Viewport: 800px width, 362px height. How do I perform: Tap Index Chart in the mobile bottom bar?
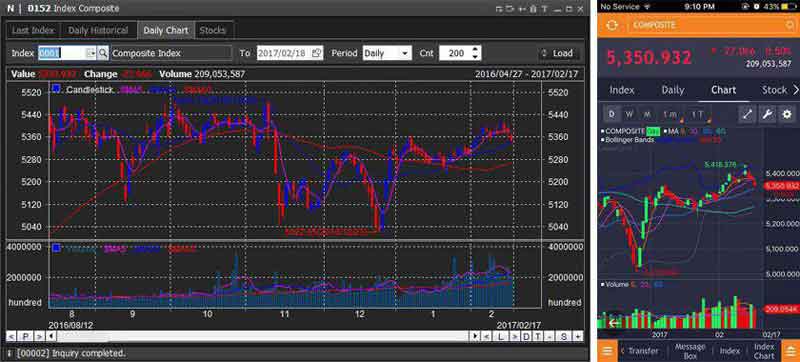(764, 351)
